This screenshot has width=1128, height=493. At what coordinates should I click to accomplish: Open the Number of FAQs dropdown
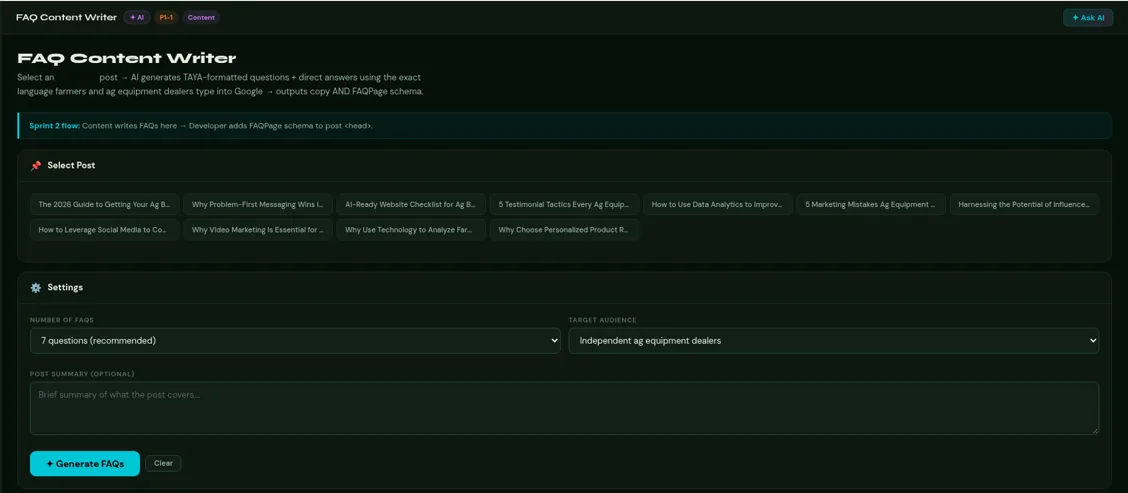pos(295,340)
